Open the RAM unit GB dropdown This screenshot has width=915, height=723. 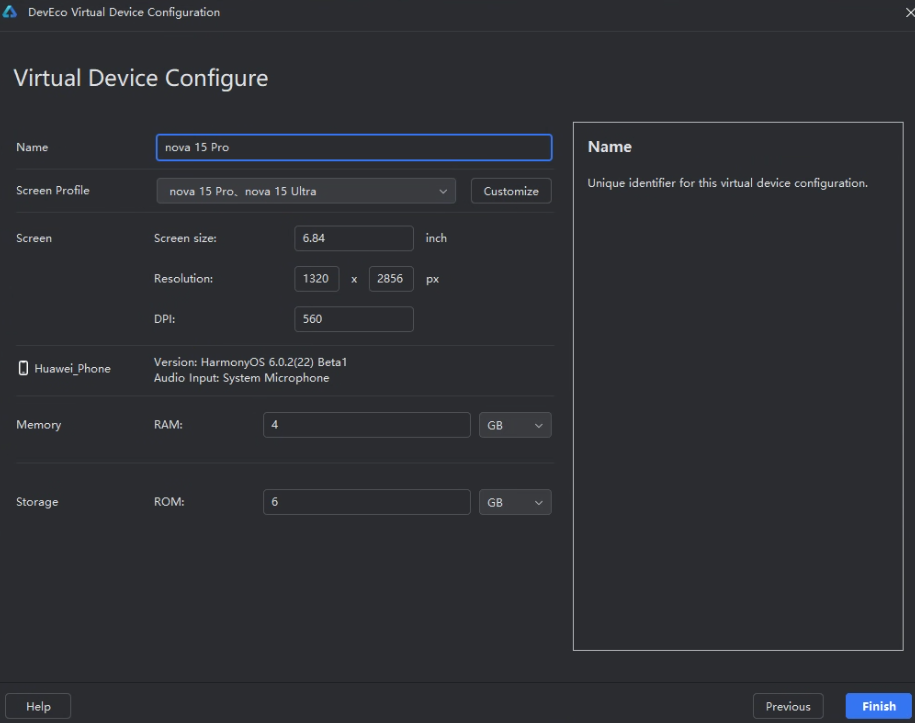515,425
